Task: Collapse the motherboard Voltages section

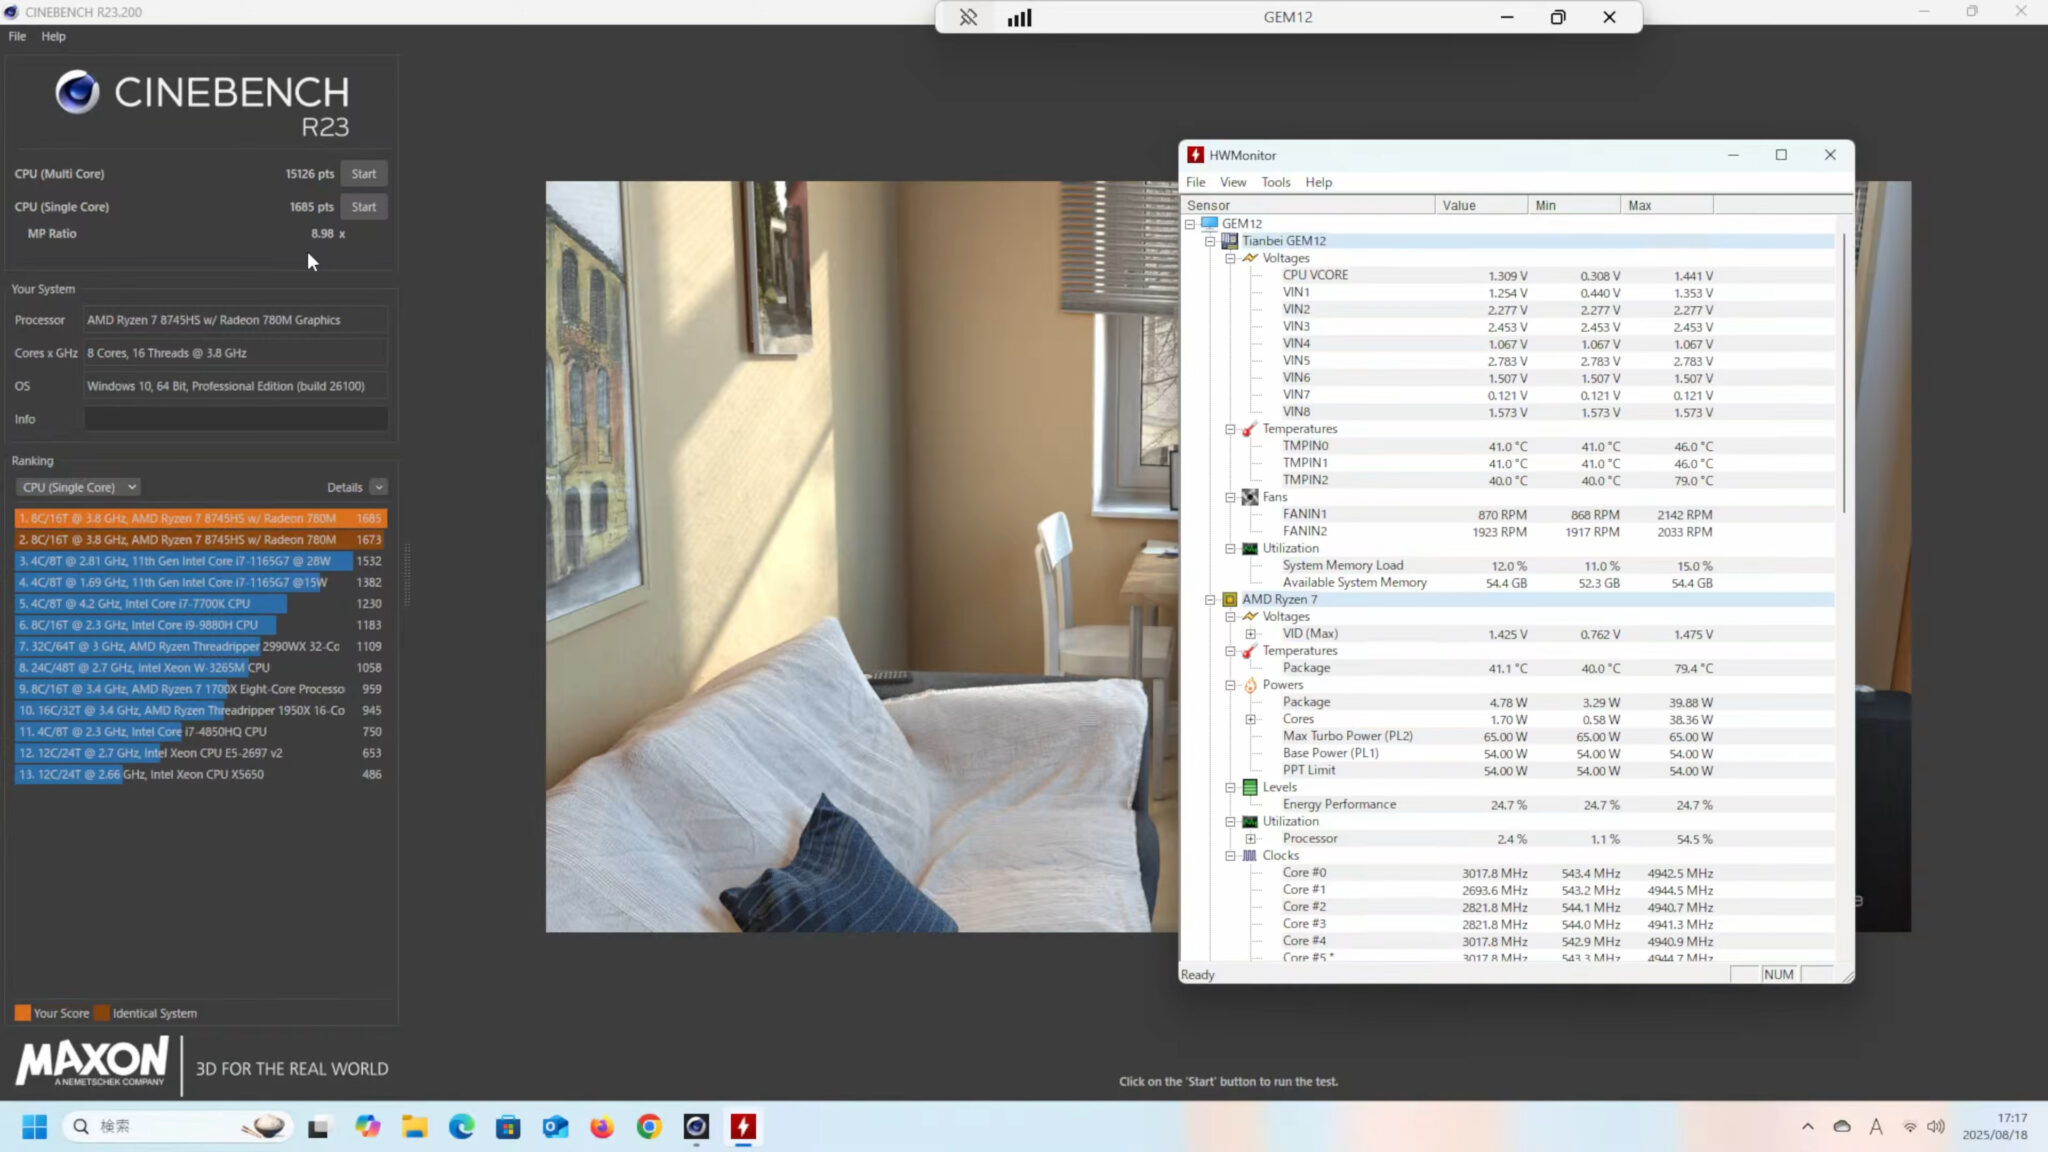Action: tap(1230, 258)
